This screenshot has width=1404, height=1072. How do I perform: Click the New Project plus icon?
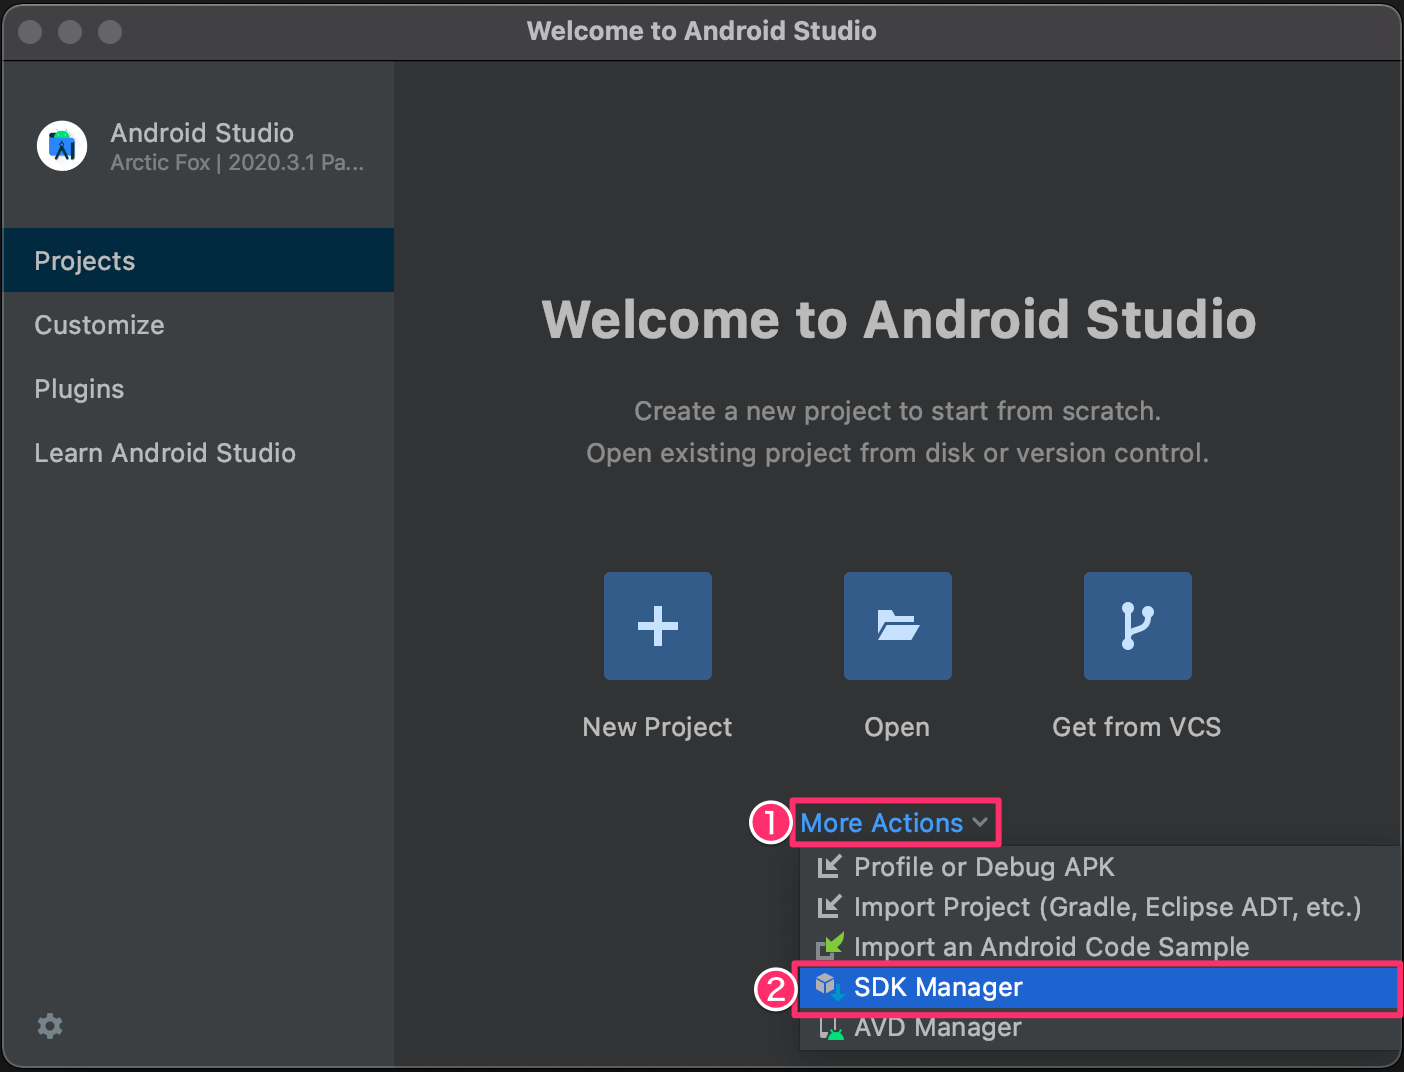point(658,626)
